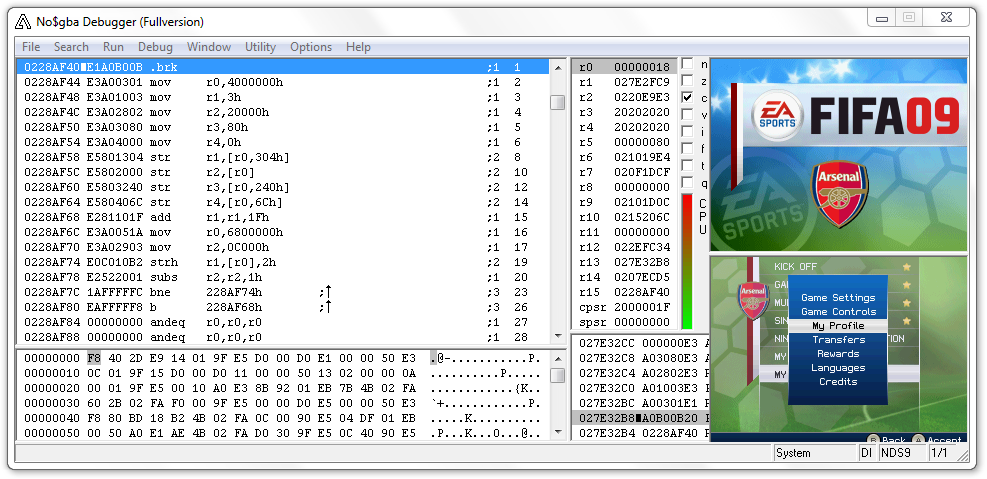Select the add r1,r1,1Fh instruction

283,217
